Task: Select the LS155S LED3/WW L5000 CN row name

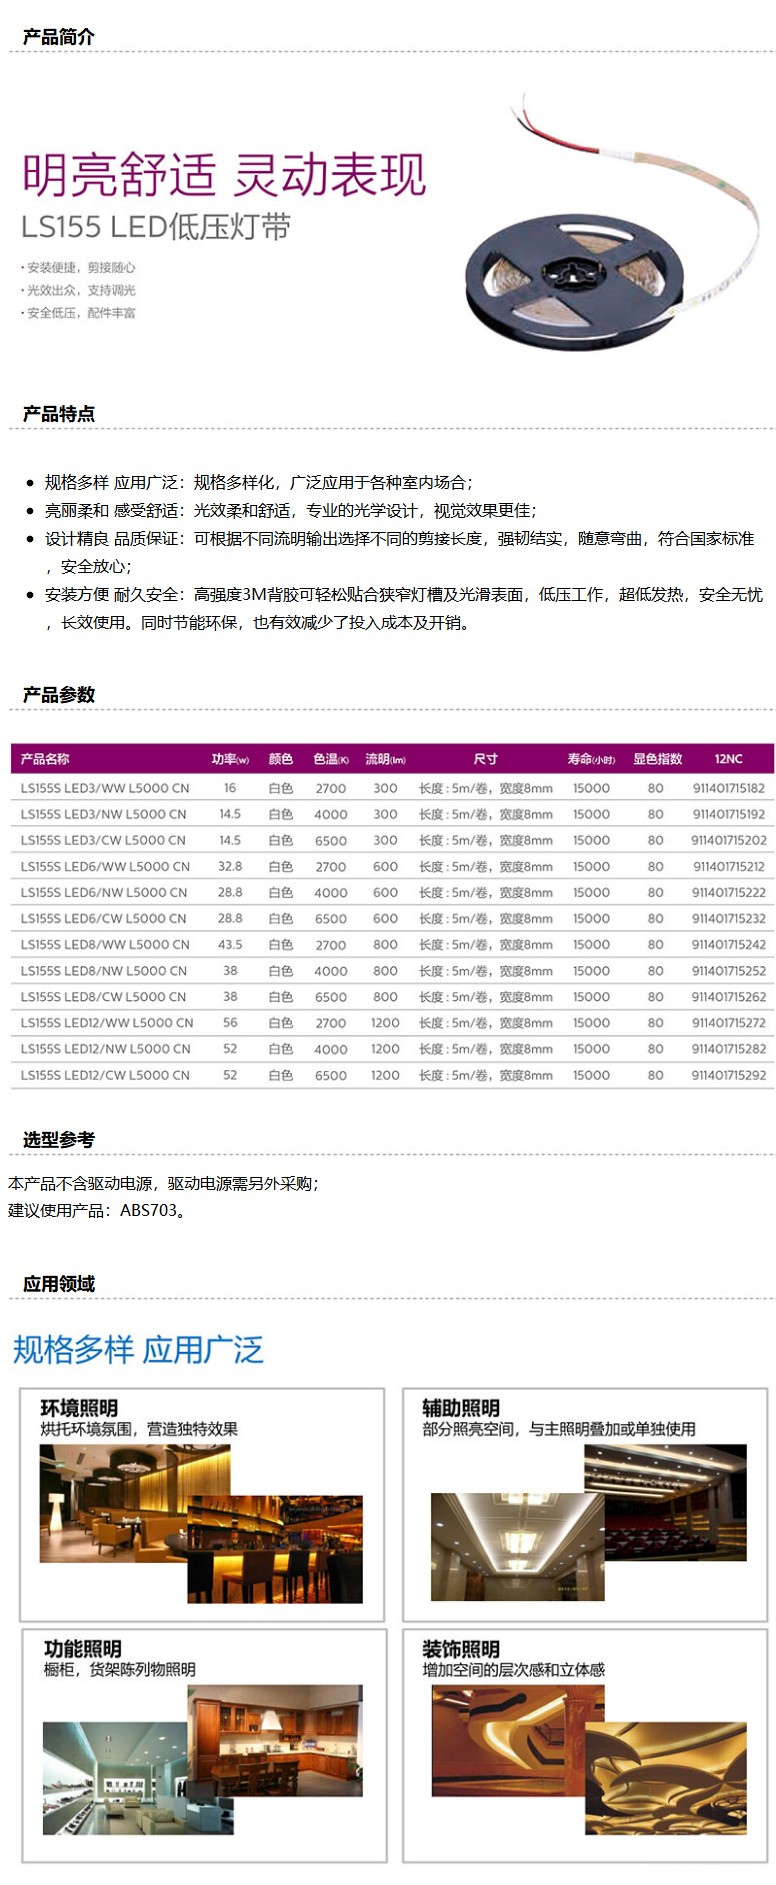Action: (x=105, y=788)
